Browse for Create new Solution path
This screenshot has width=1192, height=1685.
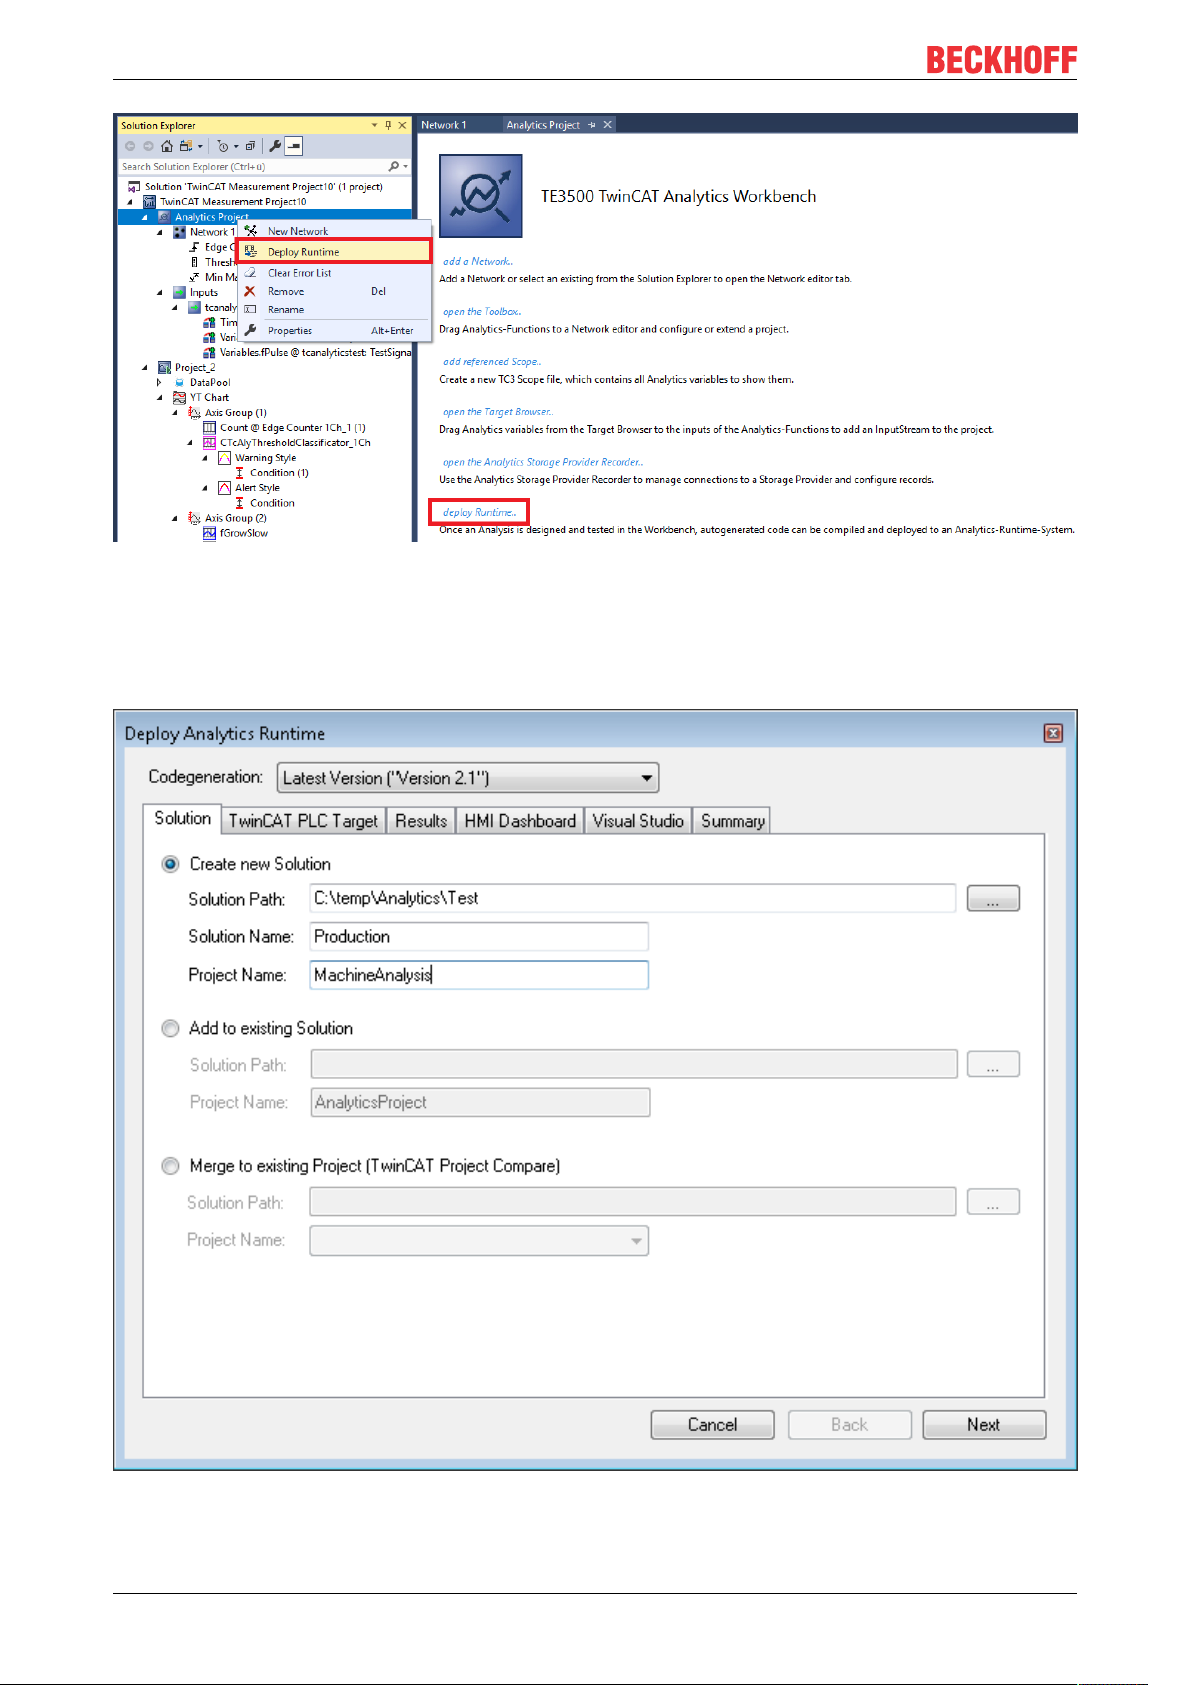(993, 899)
